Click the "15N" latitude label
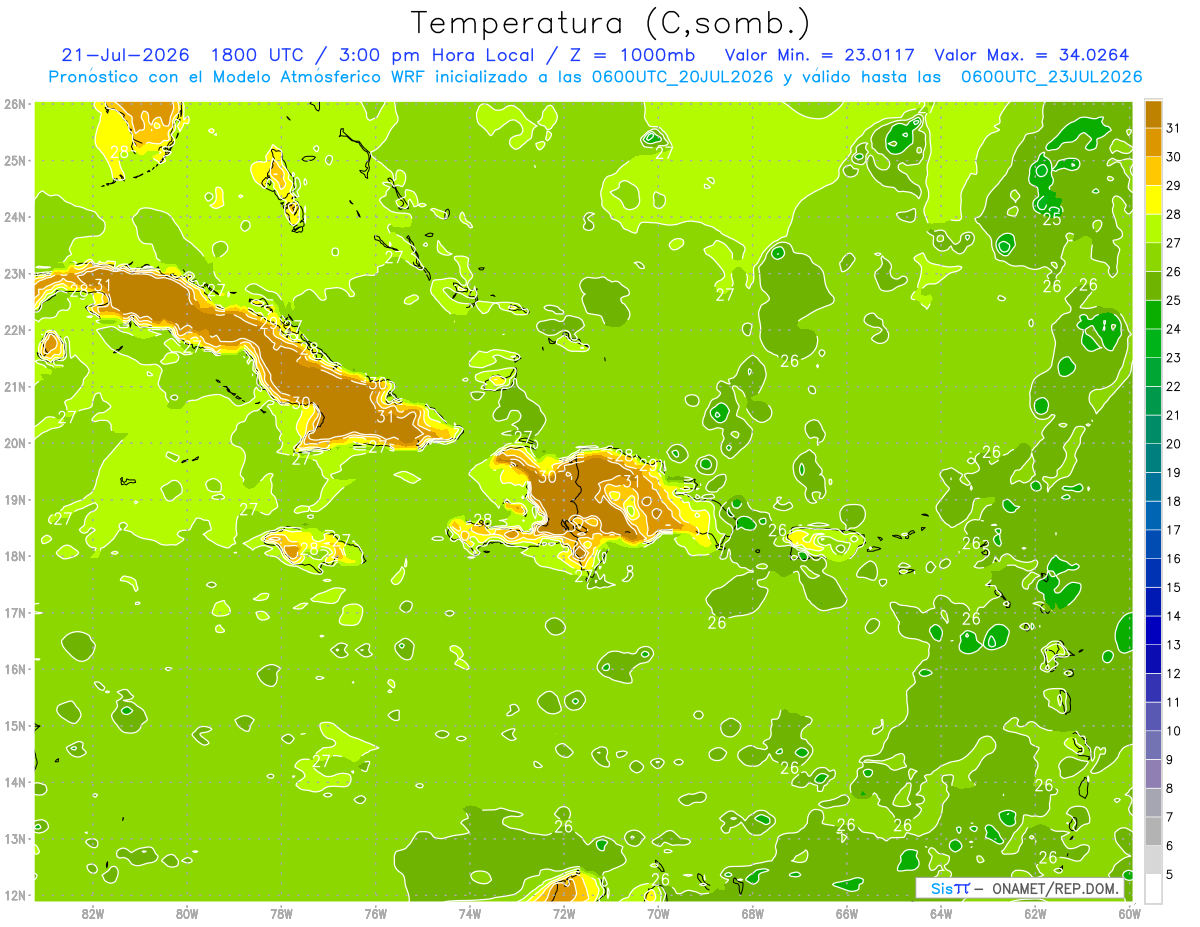 click(x=15, y=725)
